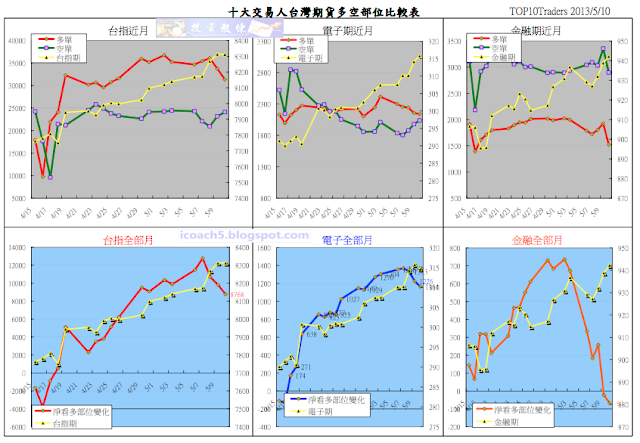Select 淨看多部位變化 legend in 台指全部月 chart

(x=72, y=411)
